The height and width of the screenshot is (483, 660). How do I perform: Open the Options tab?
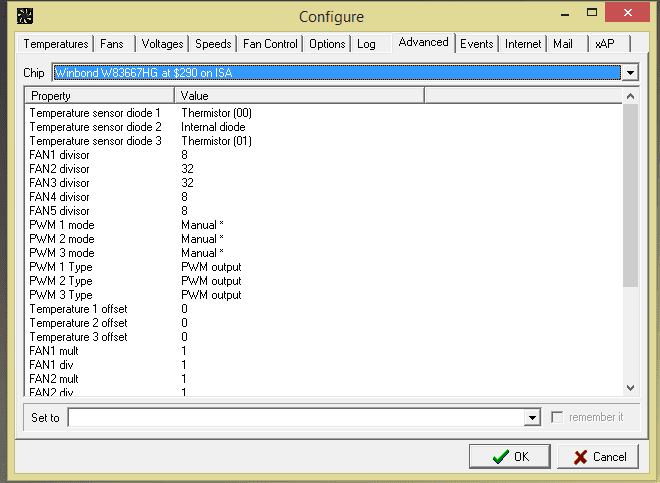tap(327, 44)
